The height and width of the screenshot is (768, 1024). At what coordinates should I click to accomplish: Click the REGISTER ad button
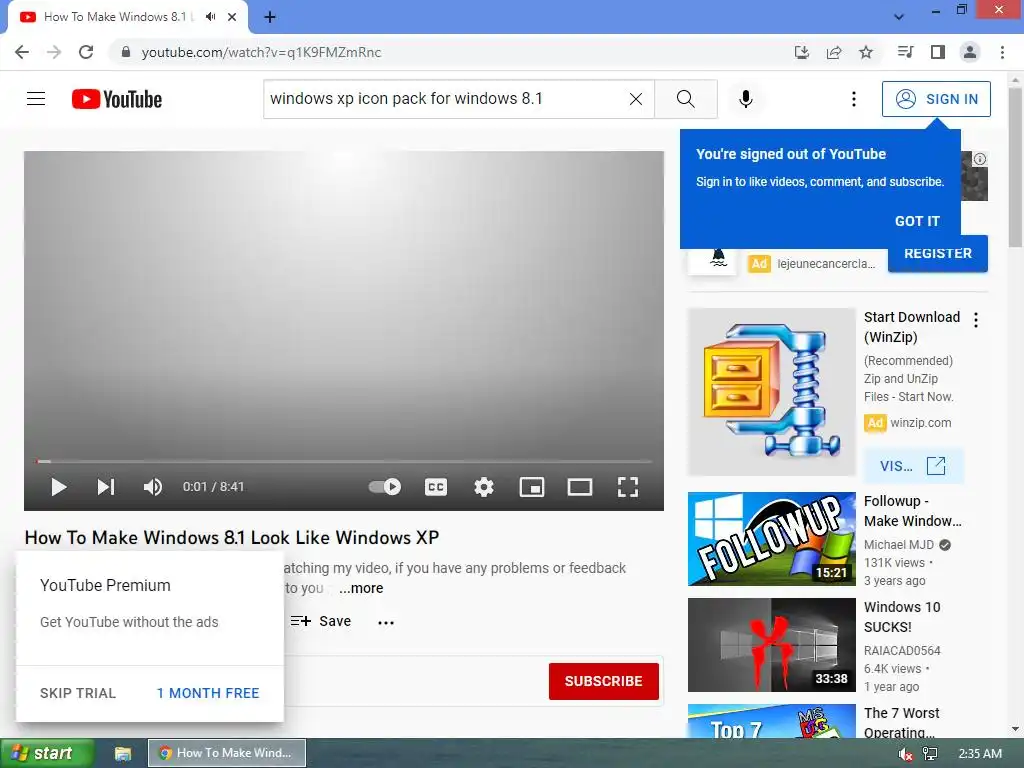point(938,253)
